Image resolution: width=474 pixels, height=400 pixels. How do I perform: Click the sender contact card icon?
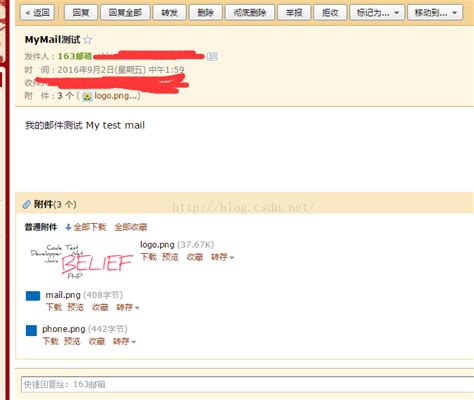coord(212,56)
